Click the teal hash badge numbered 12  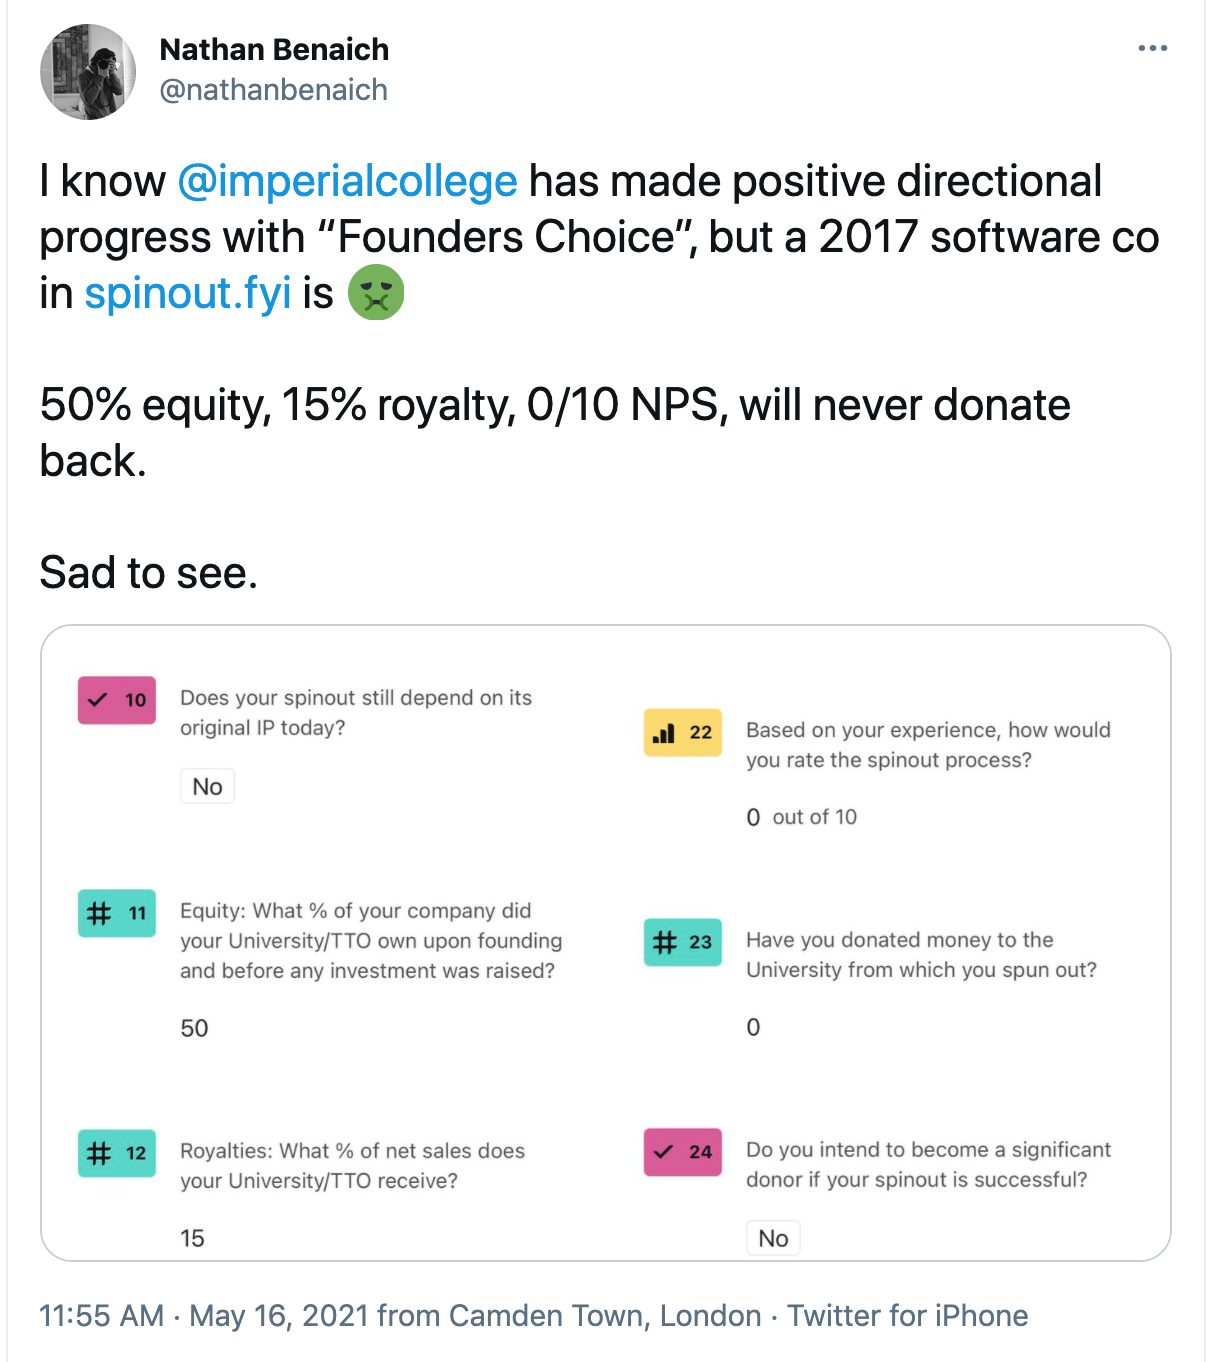pyautogui.click(x=117, y=1153)
